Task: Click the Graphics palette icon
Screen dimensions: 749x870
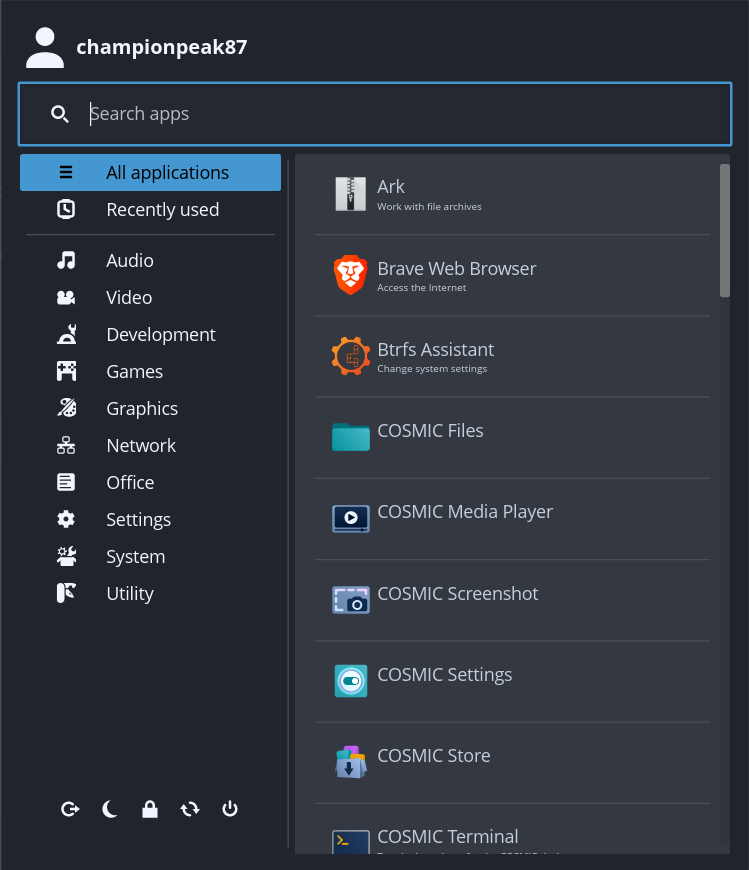Action: click(66, 408)
